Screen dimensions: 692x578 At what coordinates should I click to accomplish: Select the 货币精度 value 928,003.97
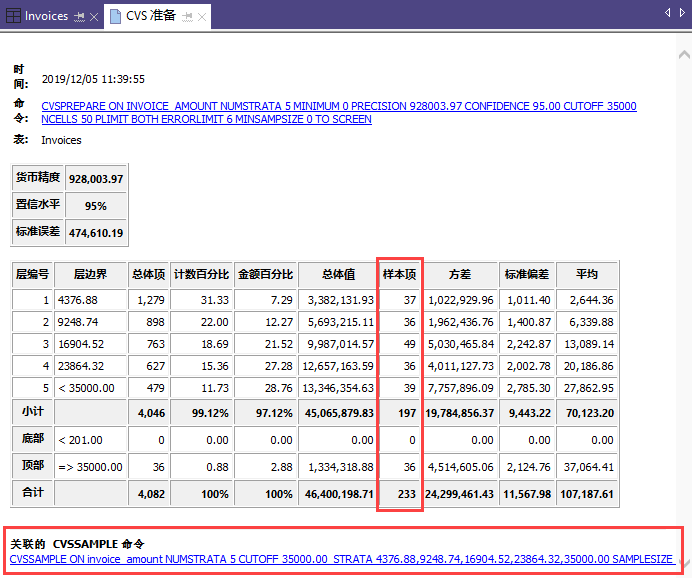point(96,179)
